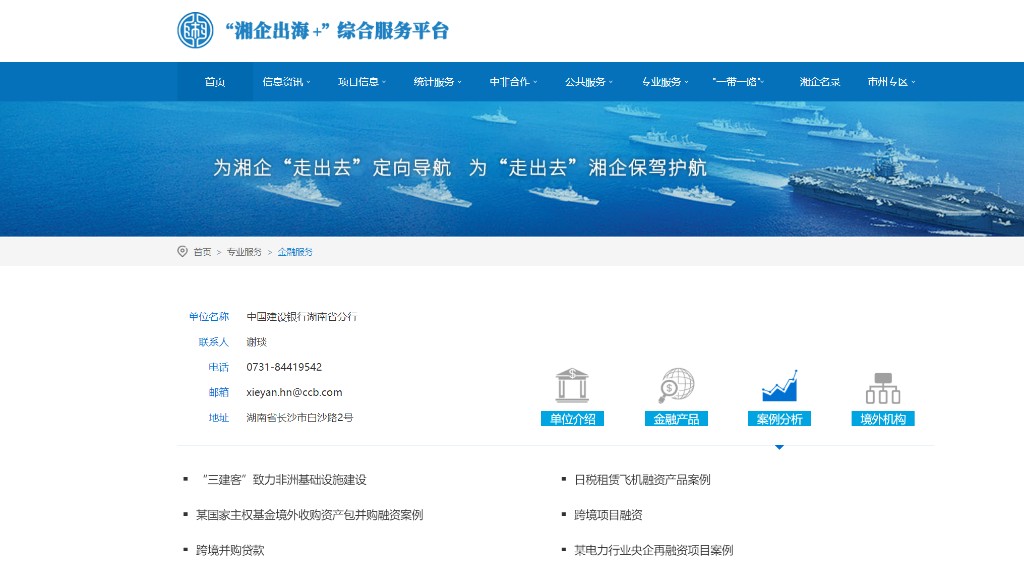1024x580 pixels.
Task: Click the platform logo emblem
Action: [x=195, y=31]
